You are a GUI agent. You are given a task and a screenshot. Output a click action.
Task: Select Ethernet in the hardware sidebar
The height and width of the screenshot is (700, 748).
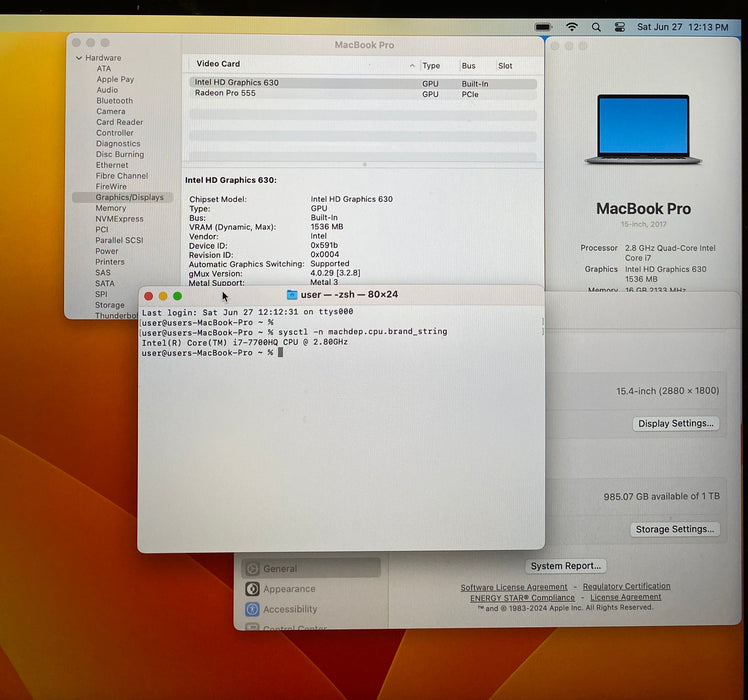[x=112, y=165]
